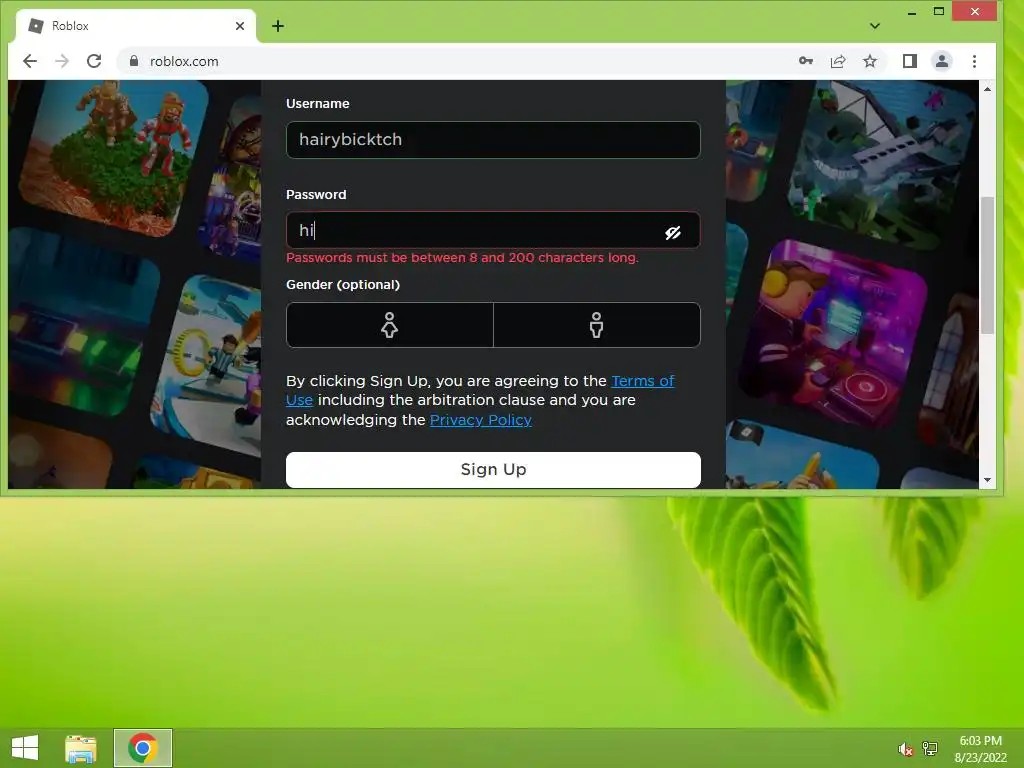Click the Chrome taskbar icon
1024x768 pixels.
click(143, 748)
